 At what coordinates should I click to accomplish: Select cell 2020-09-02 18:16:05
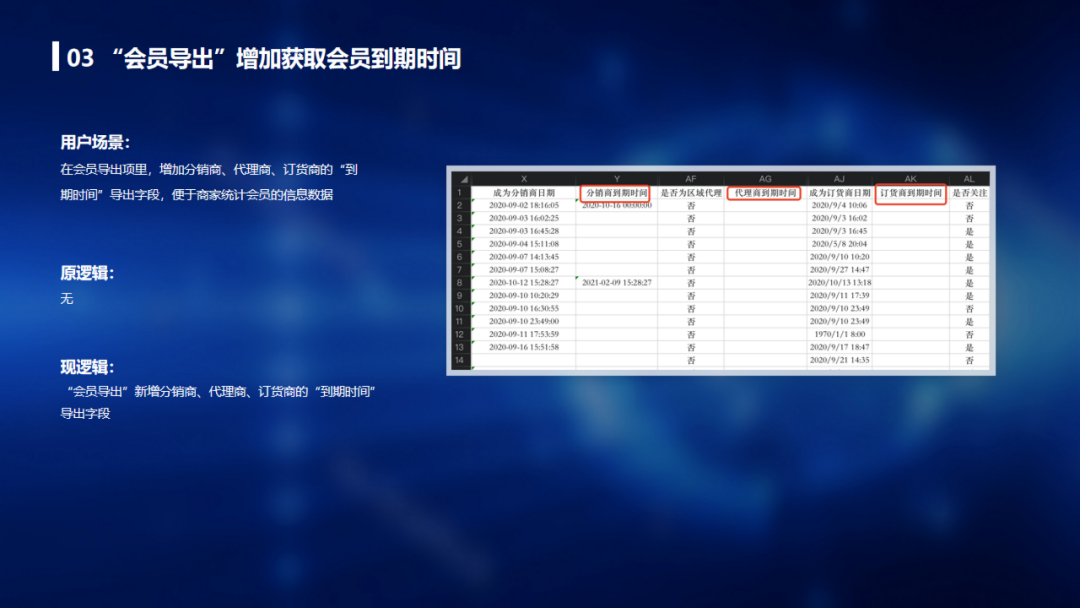[x=523, y=205]
